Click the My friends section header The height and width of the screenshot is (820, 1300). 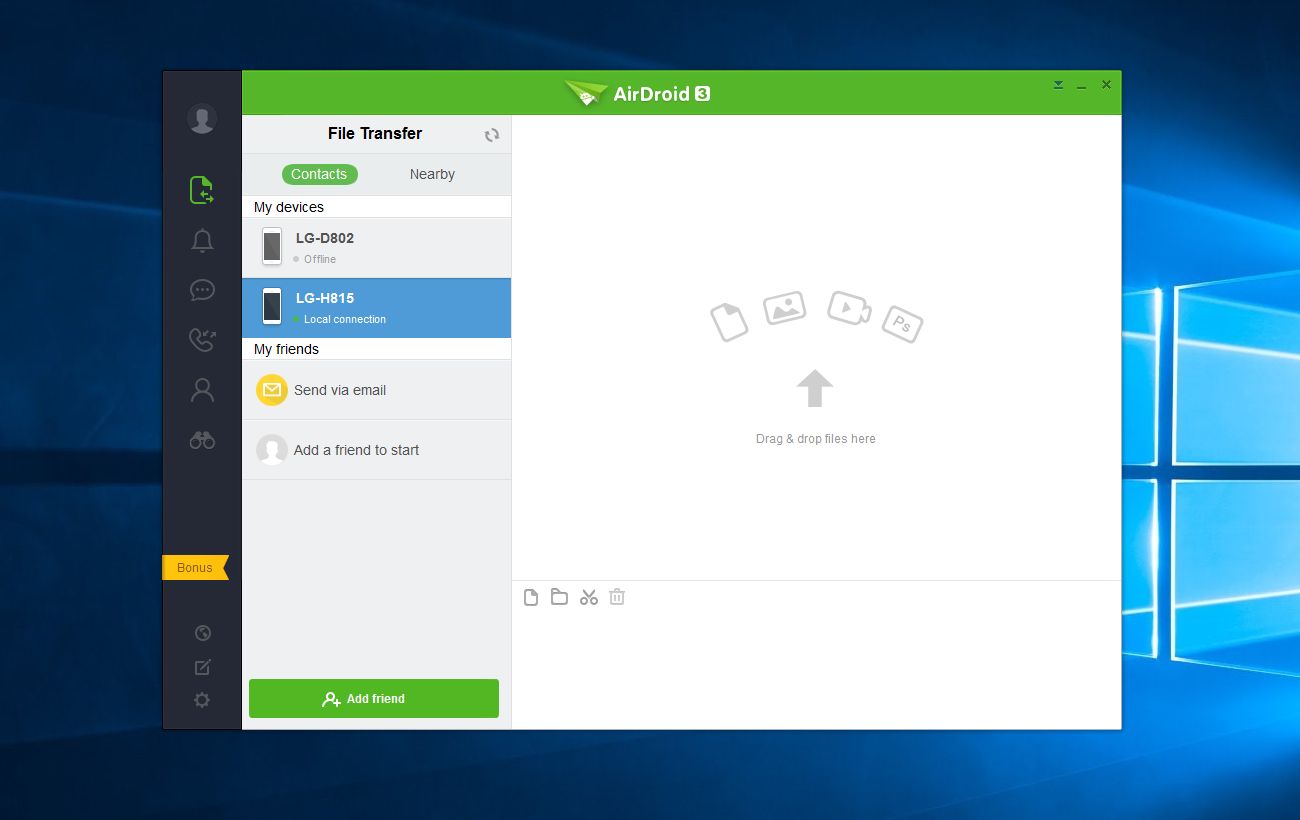coord(376,349)
